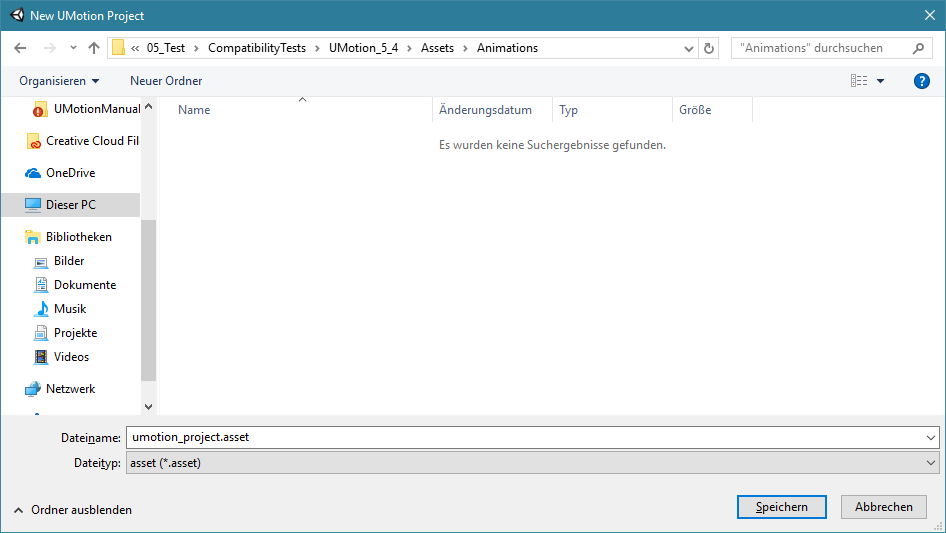Click the Abbrechen button
The image size is (946, 533).
click(x=883, y=507)
